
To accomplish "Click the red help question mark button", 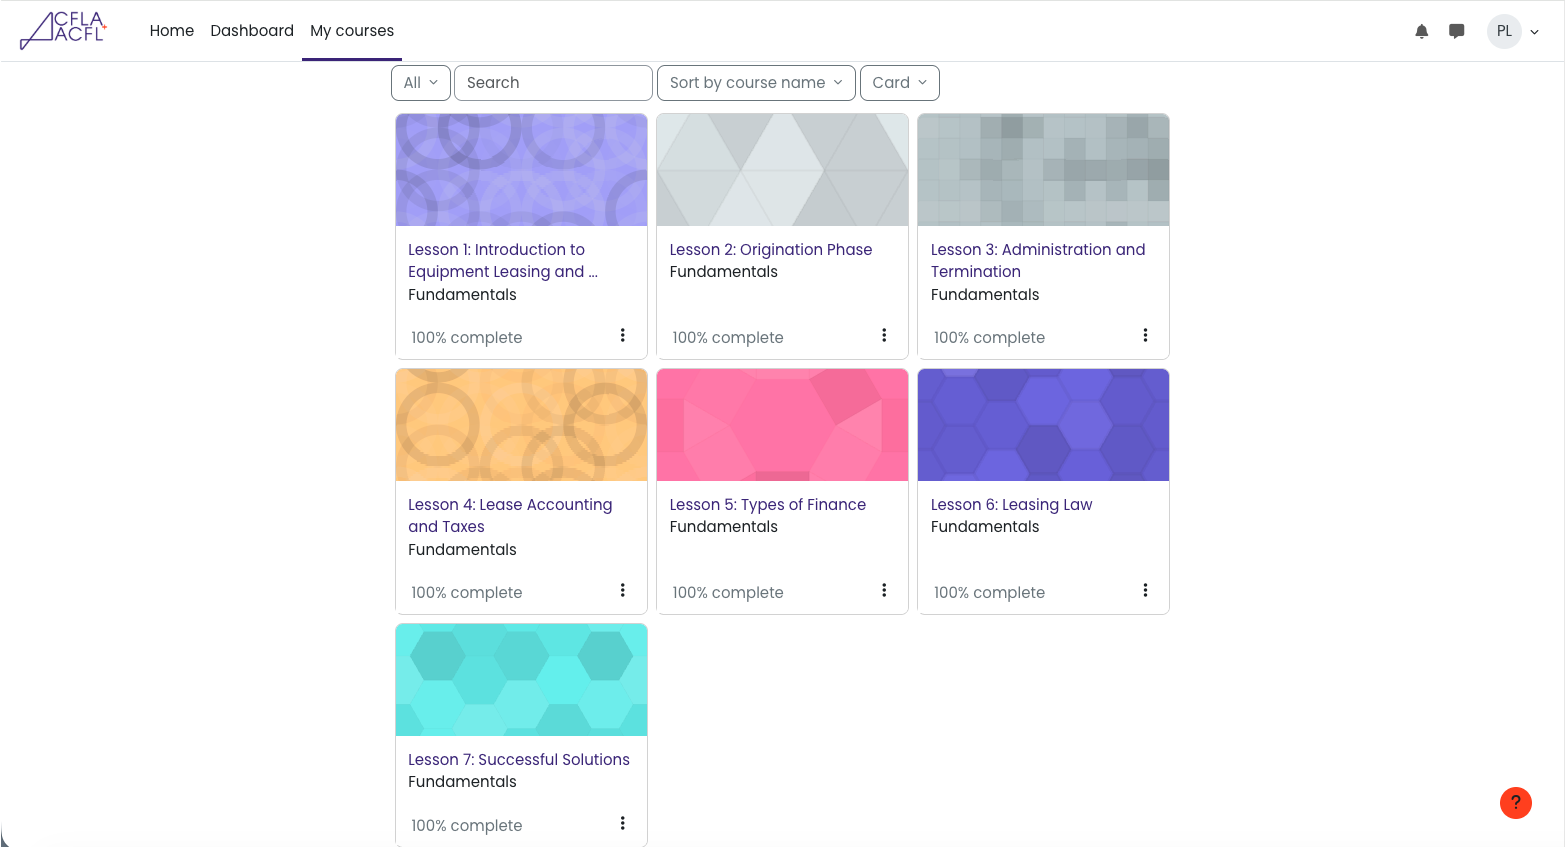I will coord(1515,802).
